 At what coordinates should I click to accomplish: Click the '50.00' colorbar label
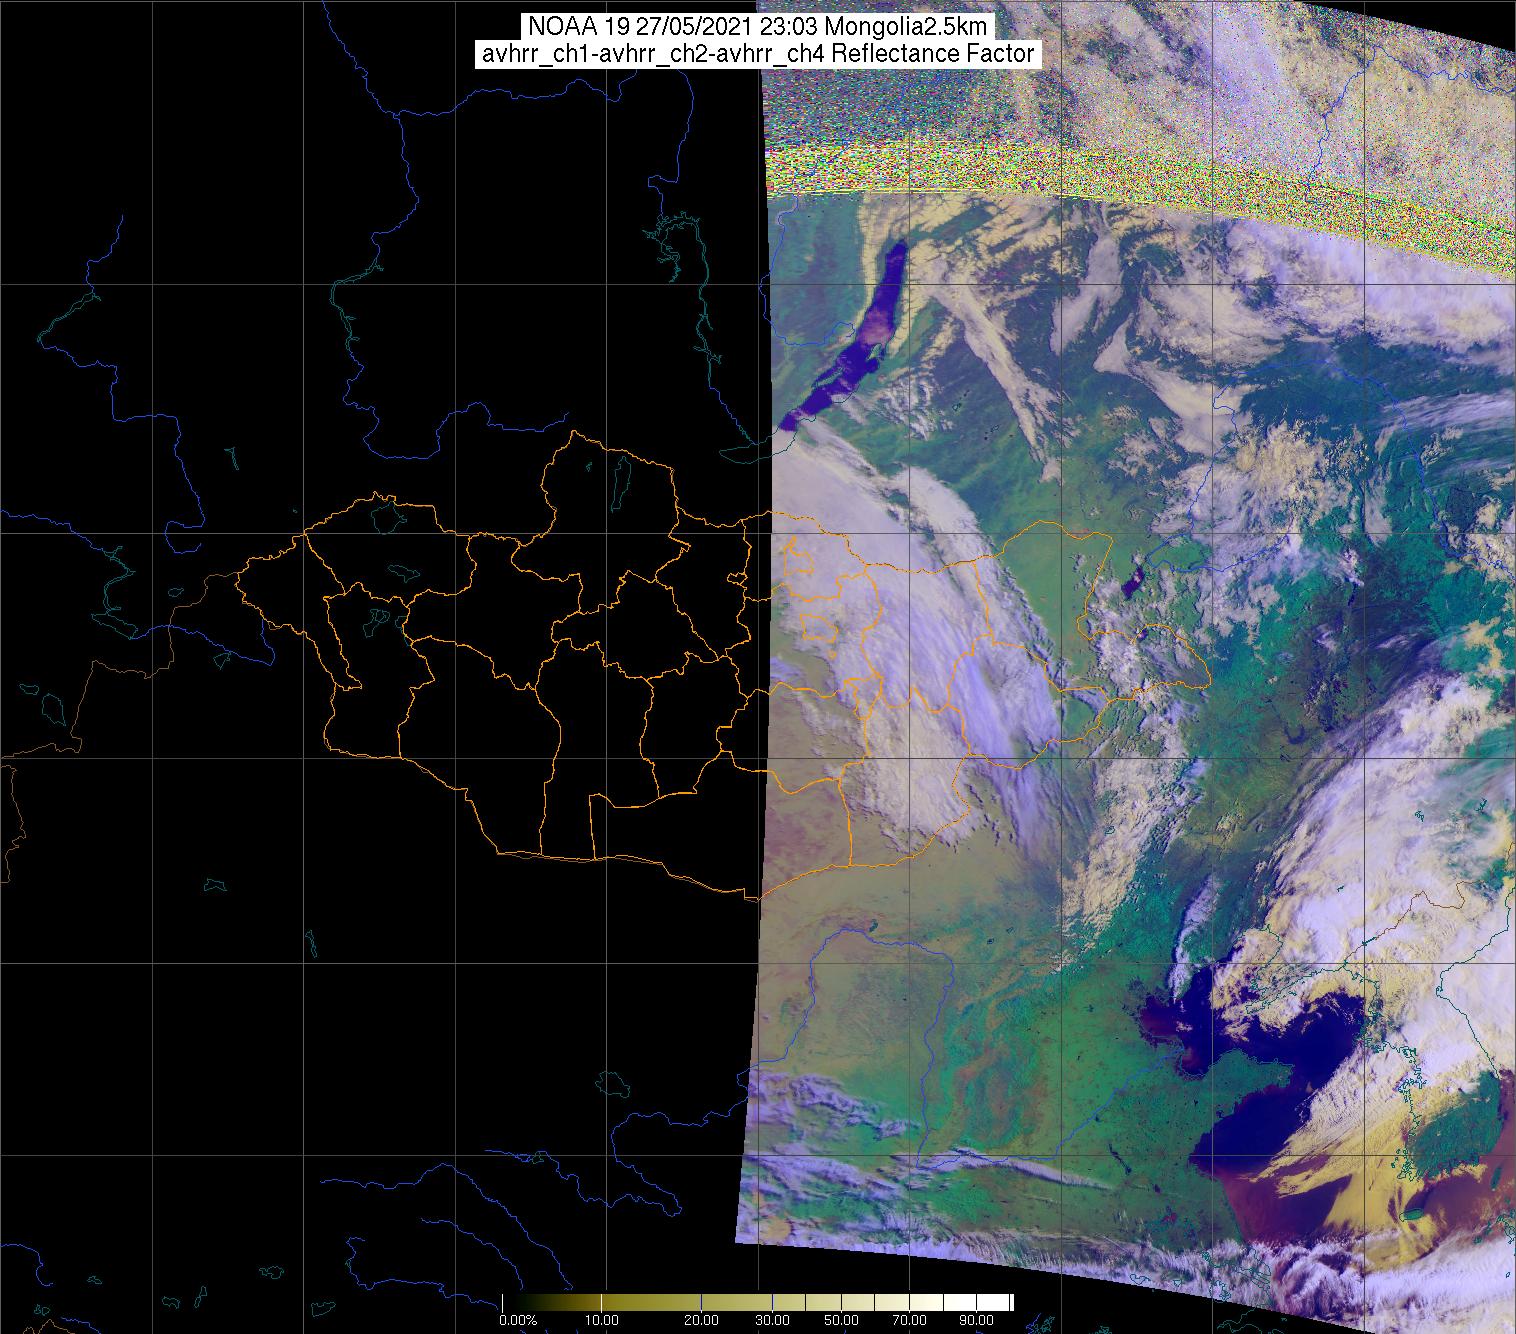coord(842,1321)
